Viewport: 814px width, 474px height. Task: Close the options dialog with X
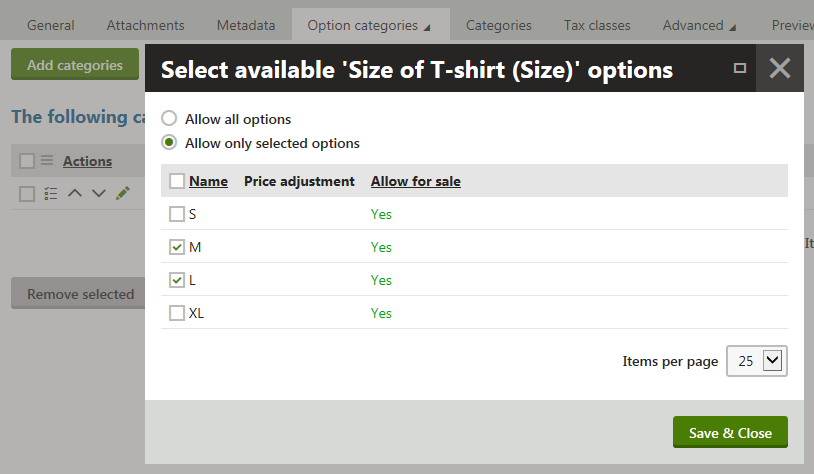coord(780,68)
